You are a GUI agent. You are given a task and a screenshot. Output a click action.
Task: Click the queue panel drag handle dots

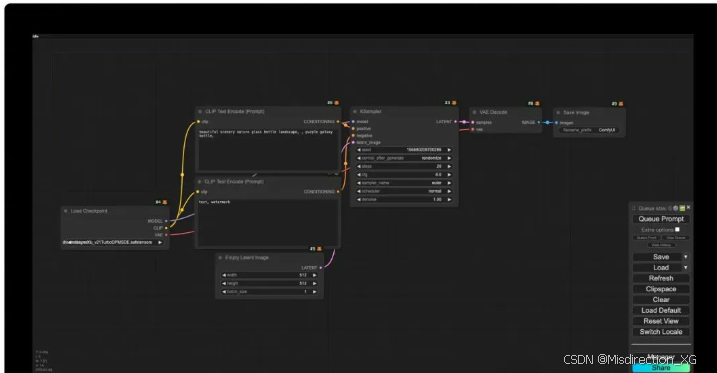point(634,208)
